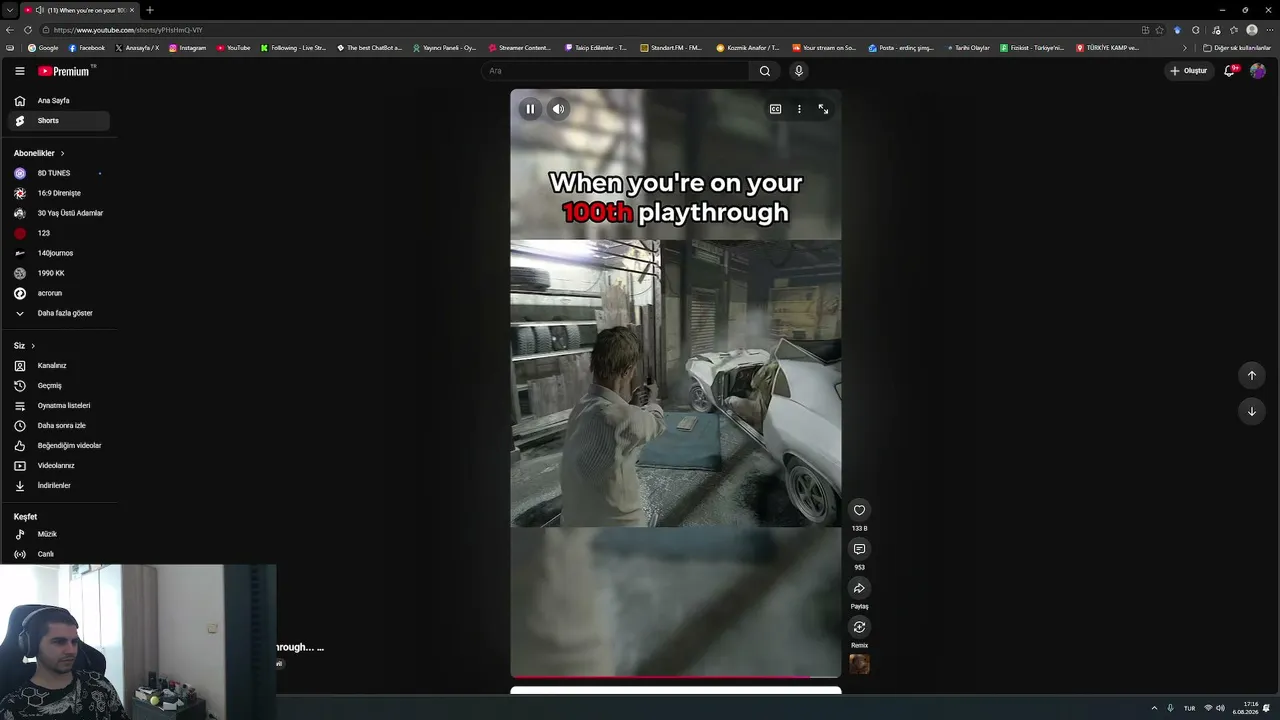The image size is (1280, 720).
Task: Go to Ana Sayfa in sidebar
Action: click(59, 101)
